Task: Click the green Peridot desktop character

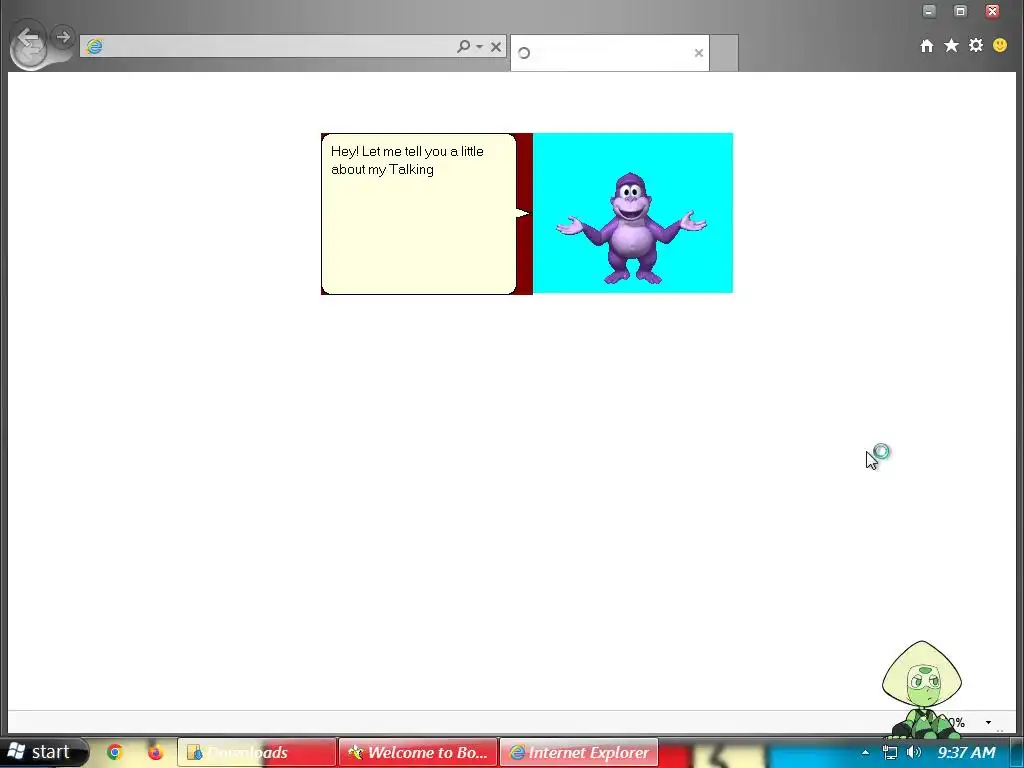Action: [x=922, y=690]
